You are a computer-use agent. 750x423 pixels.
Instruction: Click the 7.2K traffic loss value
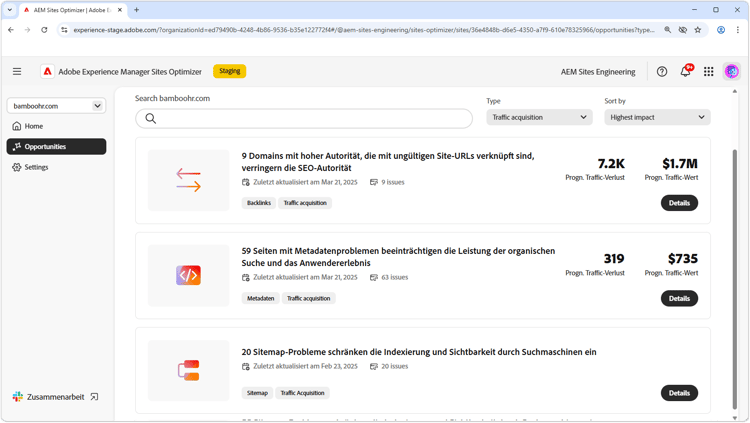611,164
